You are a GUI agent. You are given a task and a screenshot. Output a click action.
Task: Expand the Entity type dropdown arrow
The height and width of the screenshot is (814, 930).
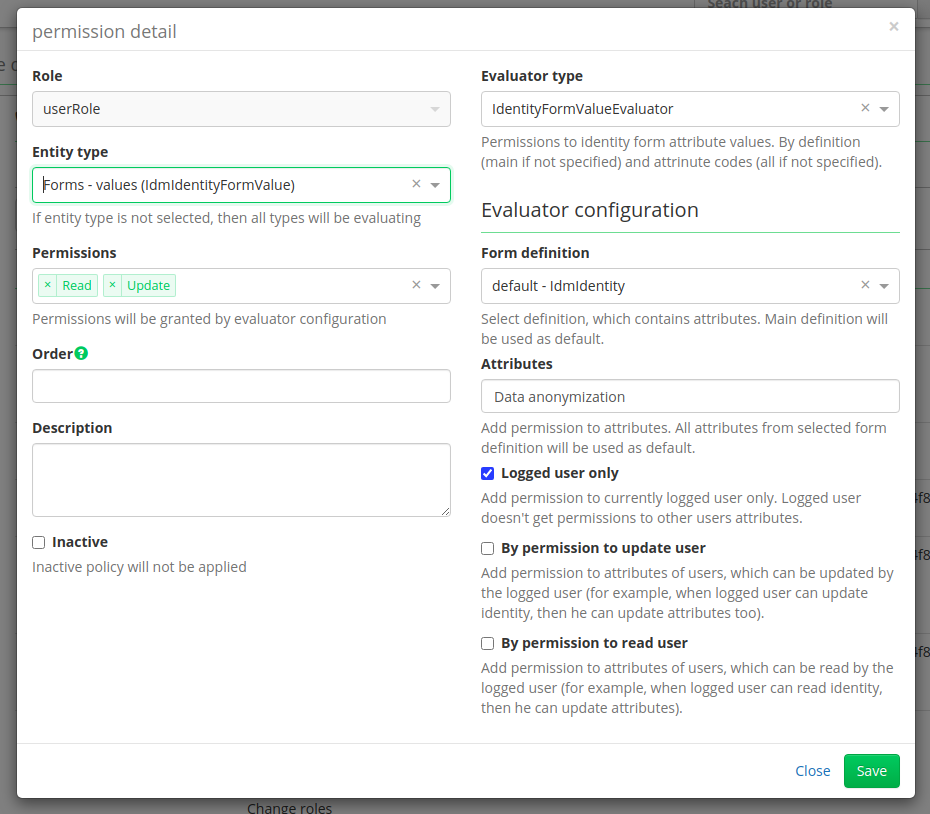pos(435,185)
